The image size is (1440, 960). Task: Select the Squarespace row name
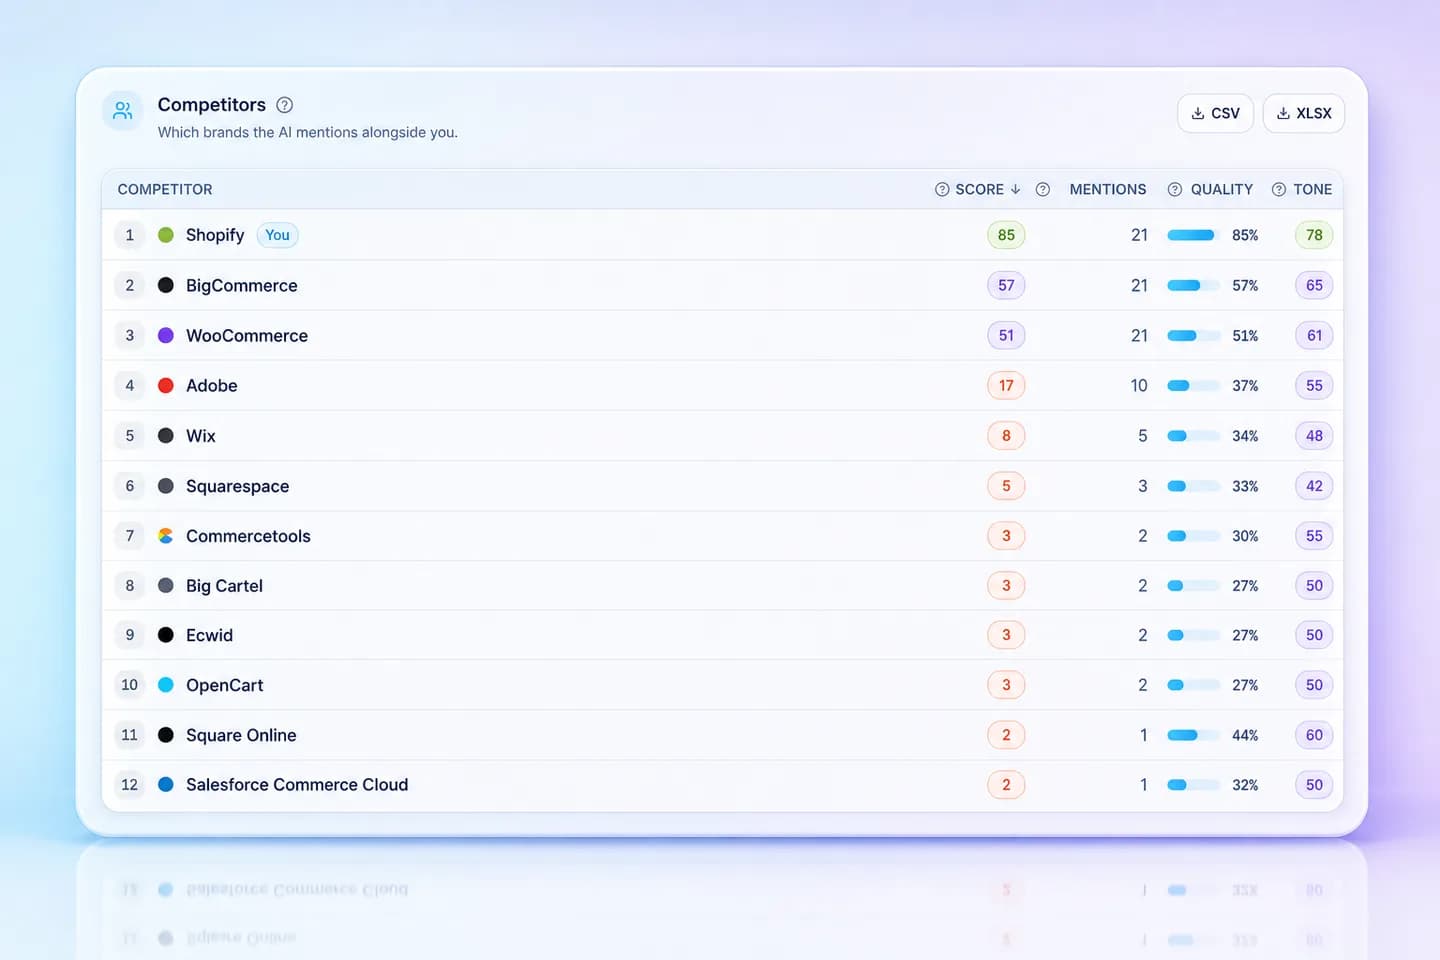(x=238, y=486)
